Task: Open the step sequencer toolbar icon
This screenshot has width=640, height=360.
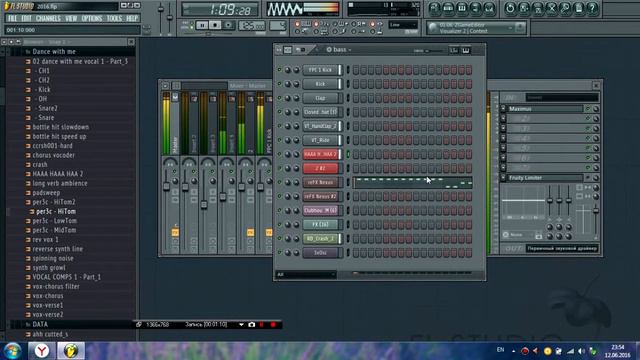Action: click(448, 8)
